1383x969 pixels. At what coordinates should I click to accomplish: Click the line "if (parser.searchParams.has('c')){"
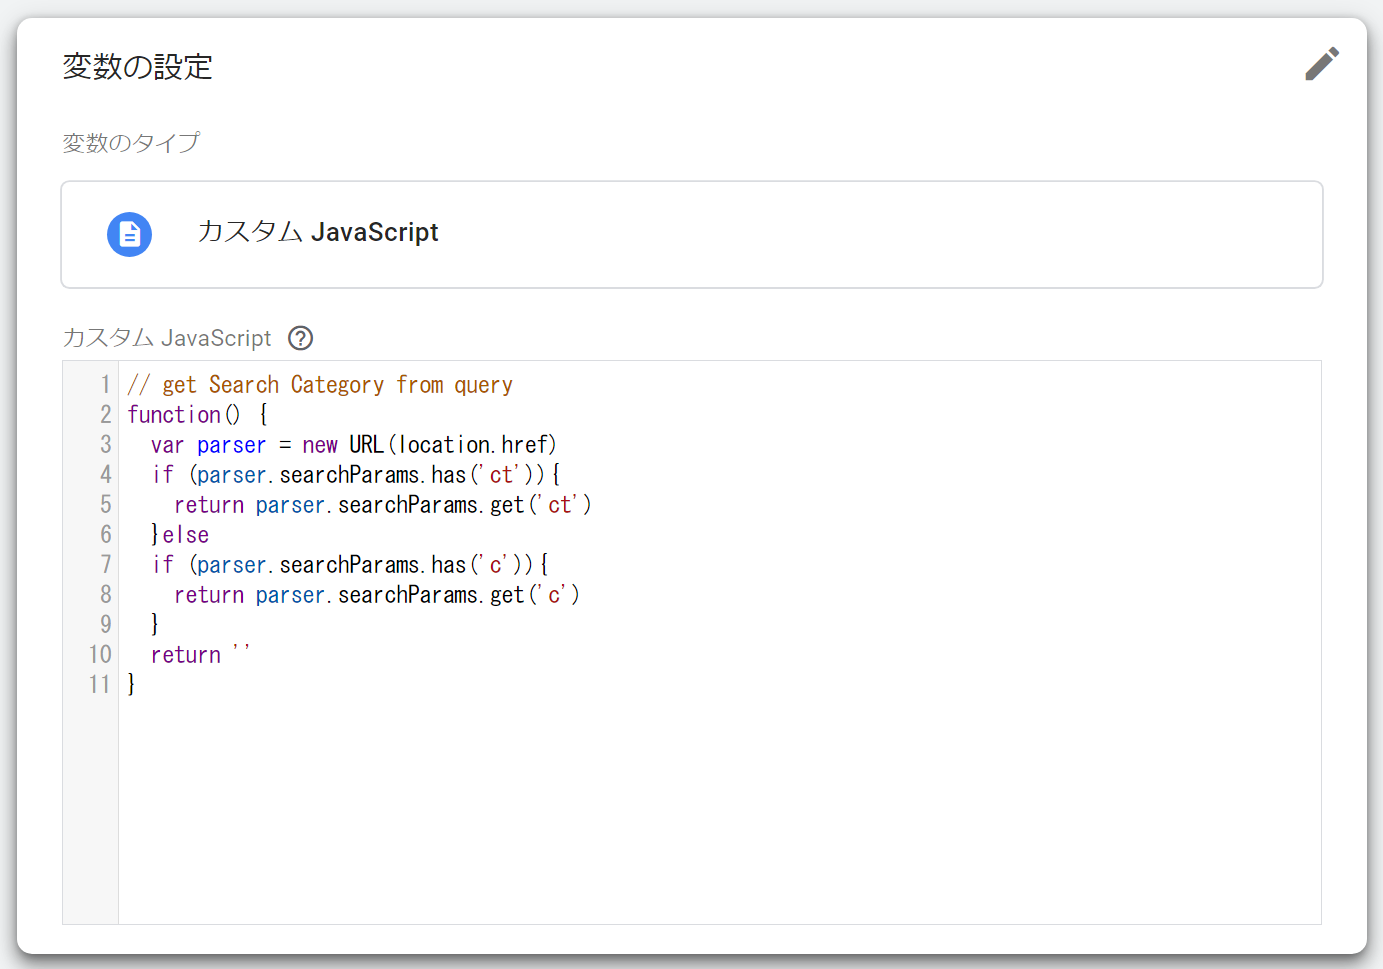click(350, 565)
